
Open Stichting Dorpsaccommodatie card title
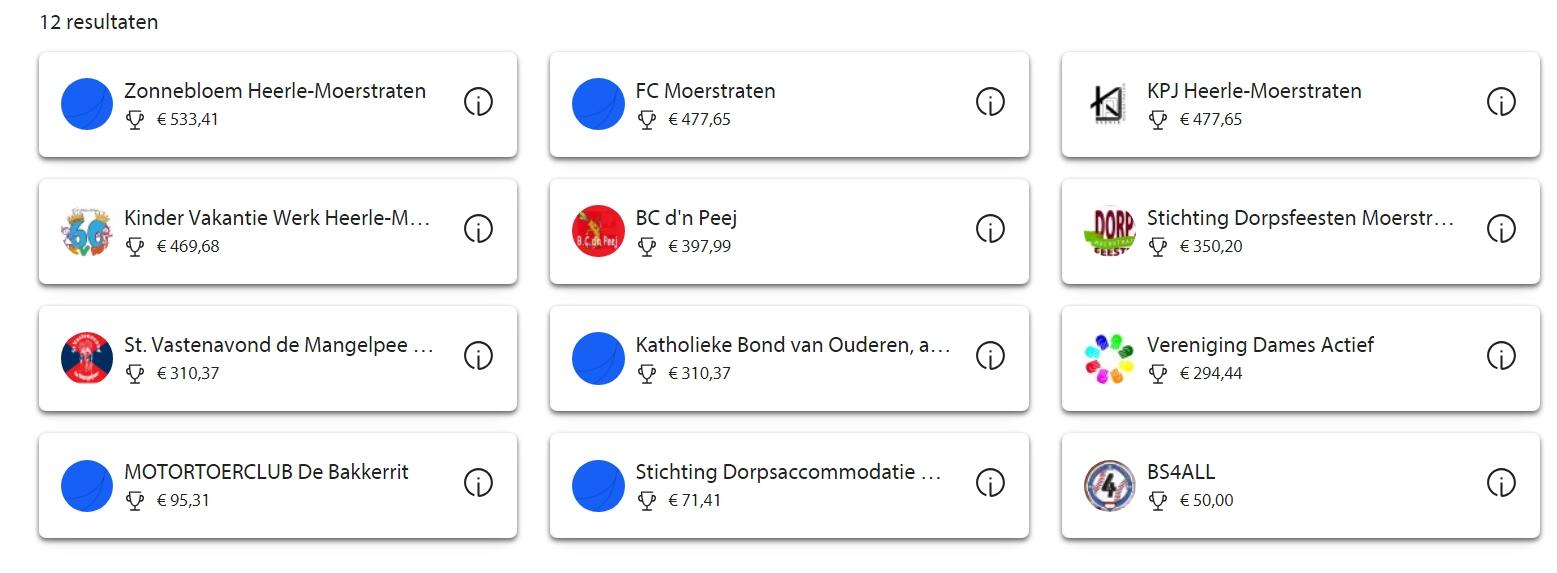[789, 472]
